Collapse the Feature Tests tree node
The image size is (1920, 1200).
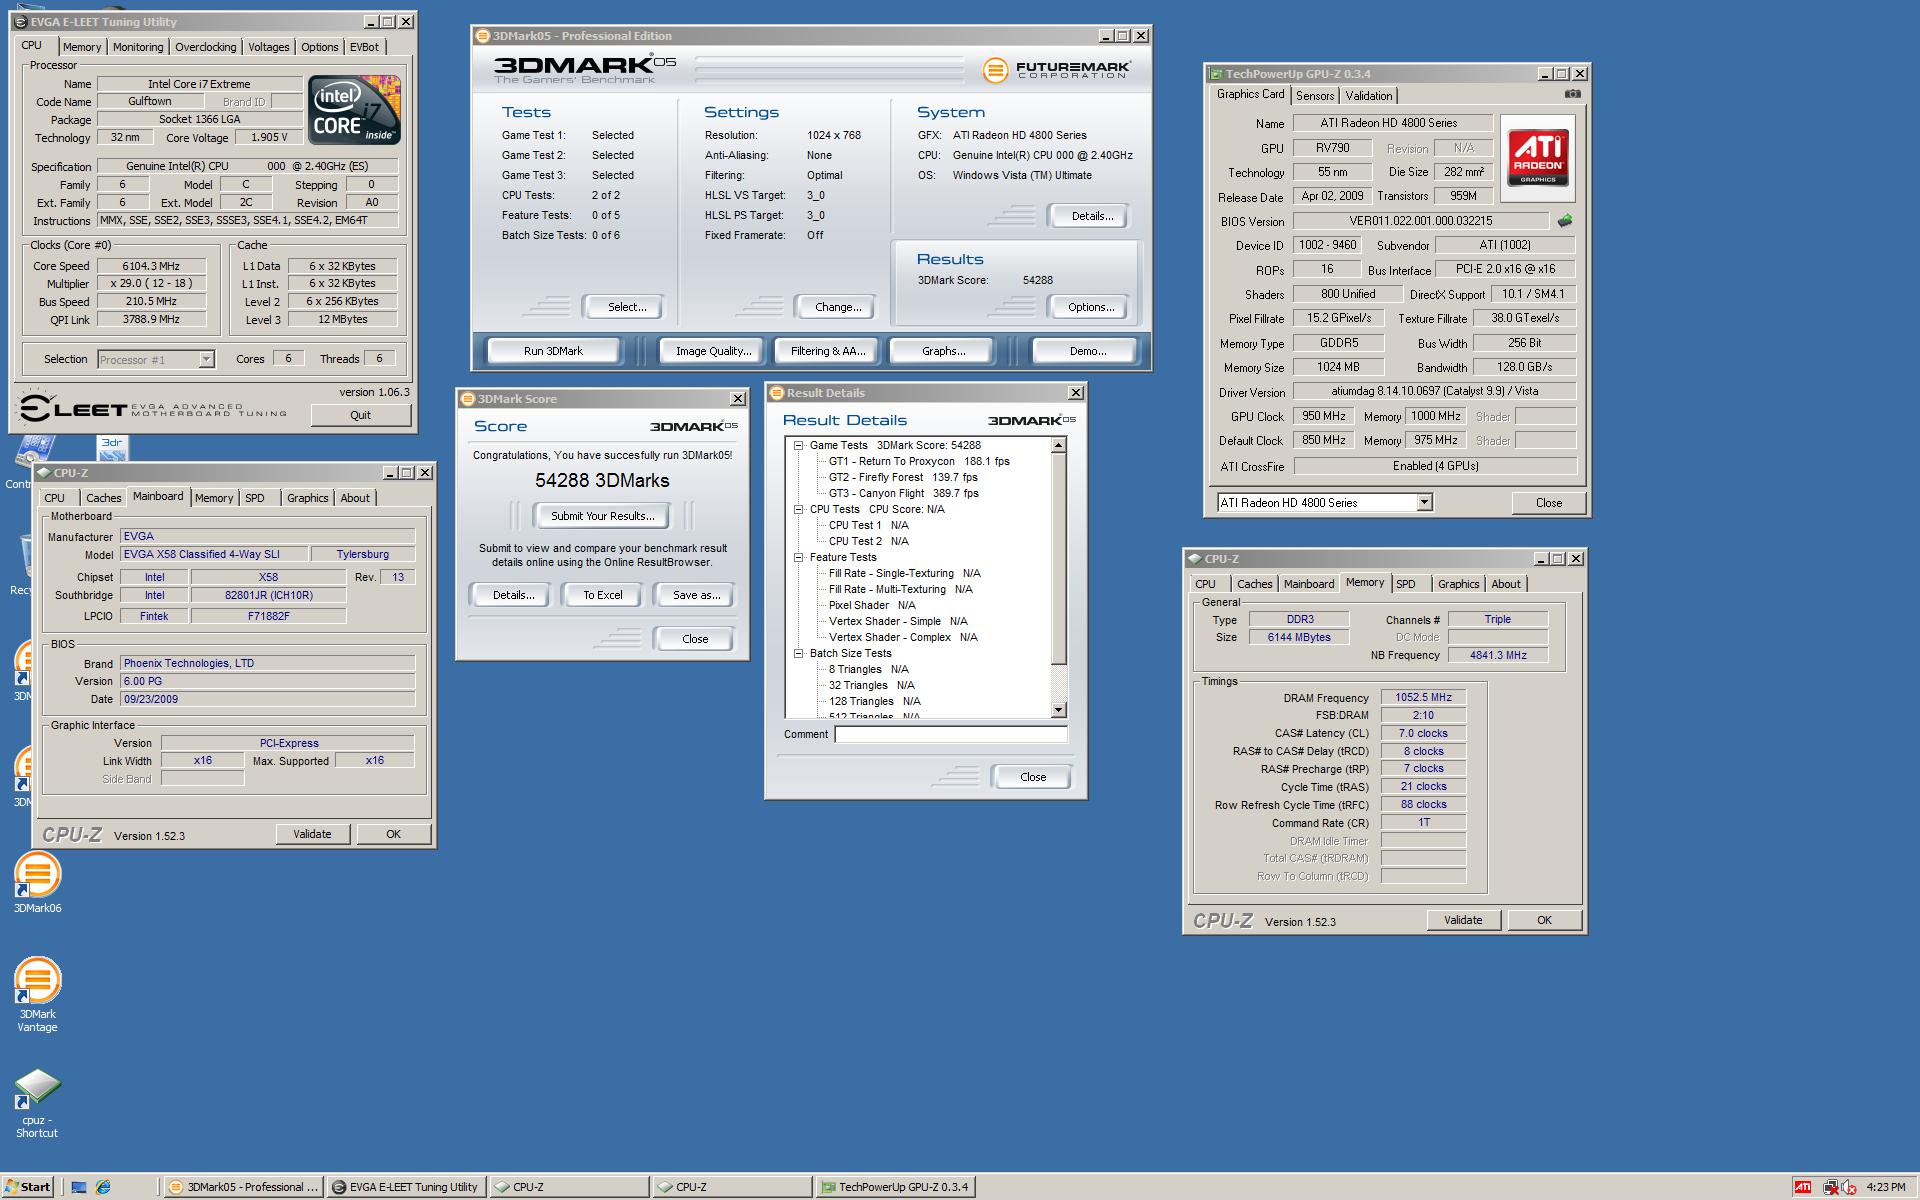click(x=799, y=558)
